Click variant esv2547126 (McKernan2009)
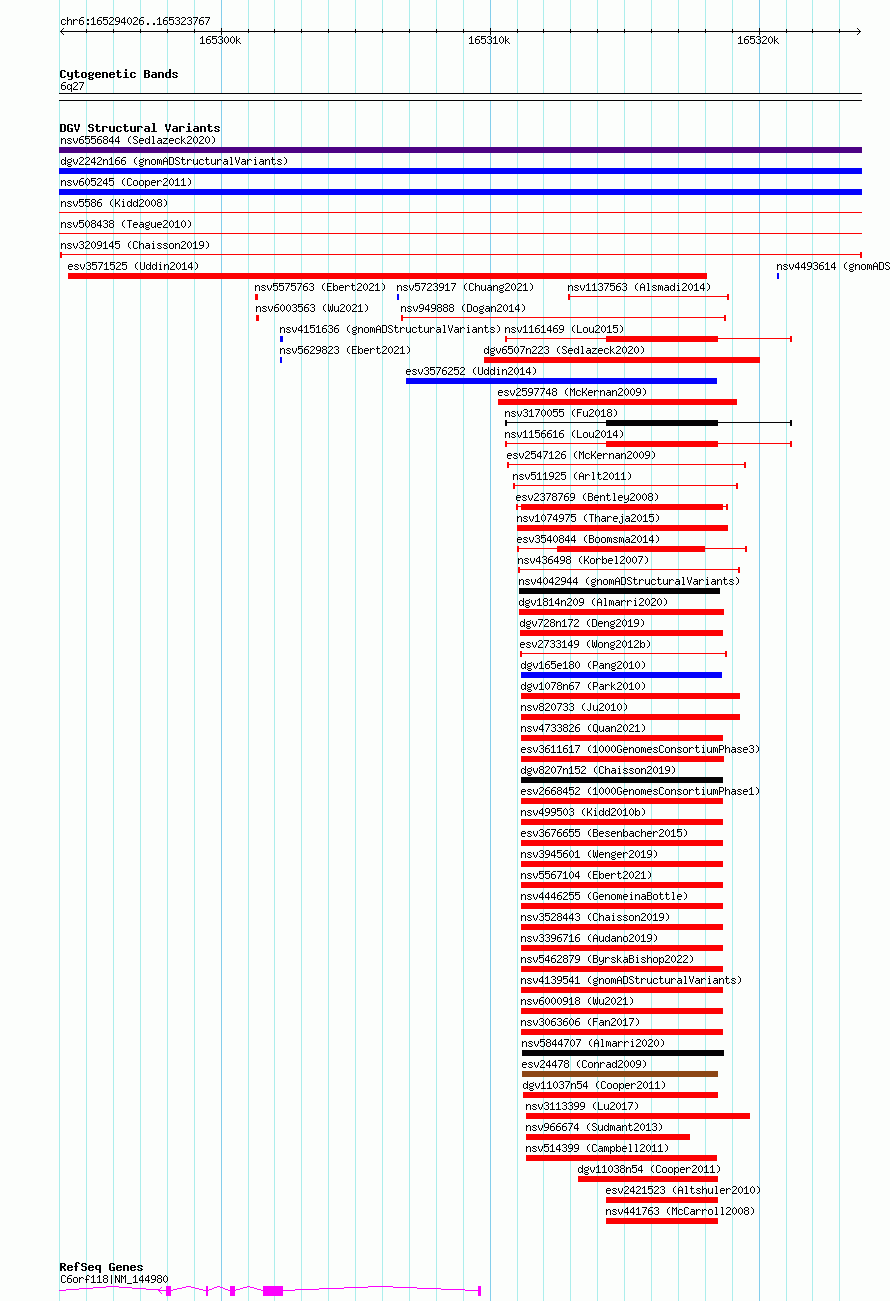Image resolution: width=890 pixels, height=1301 pixels. (x=581, y=455)
